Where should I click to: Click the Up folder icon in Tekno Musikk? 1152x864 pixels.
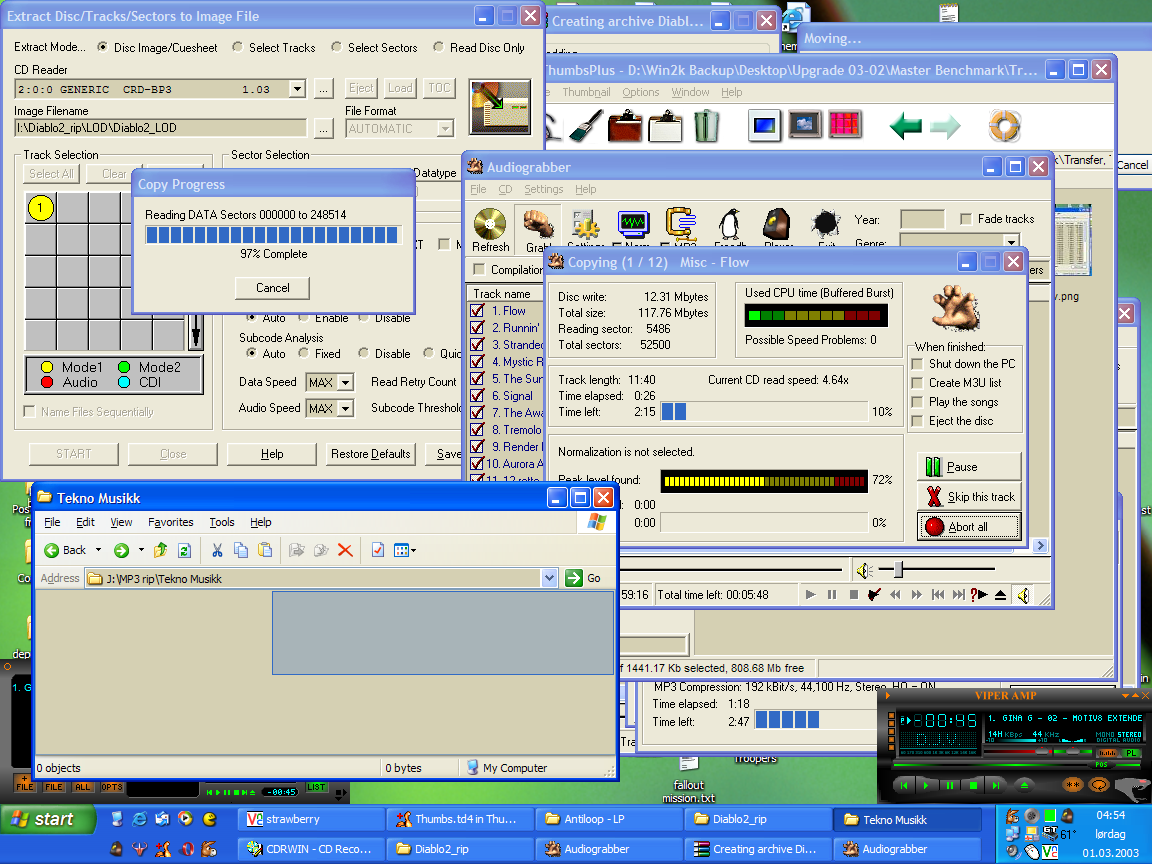click(x=160, y=550)
